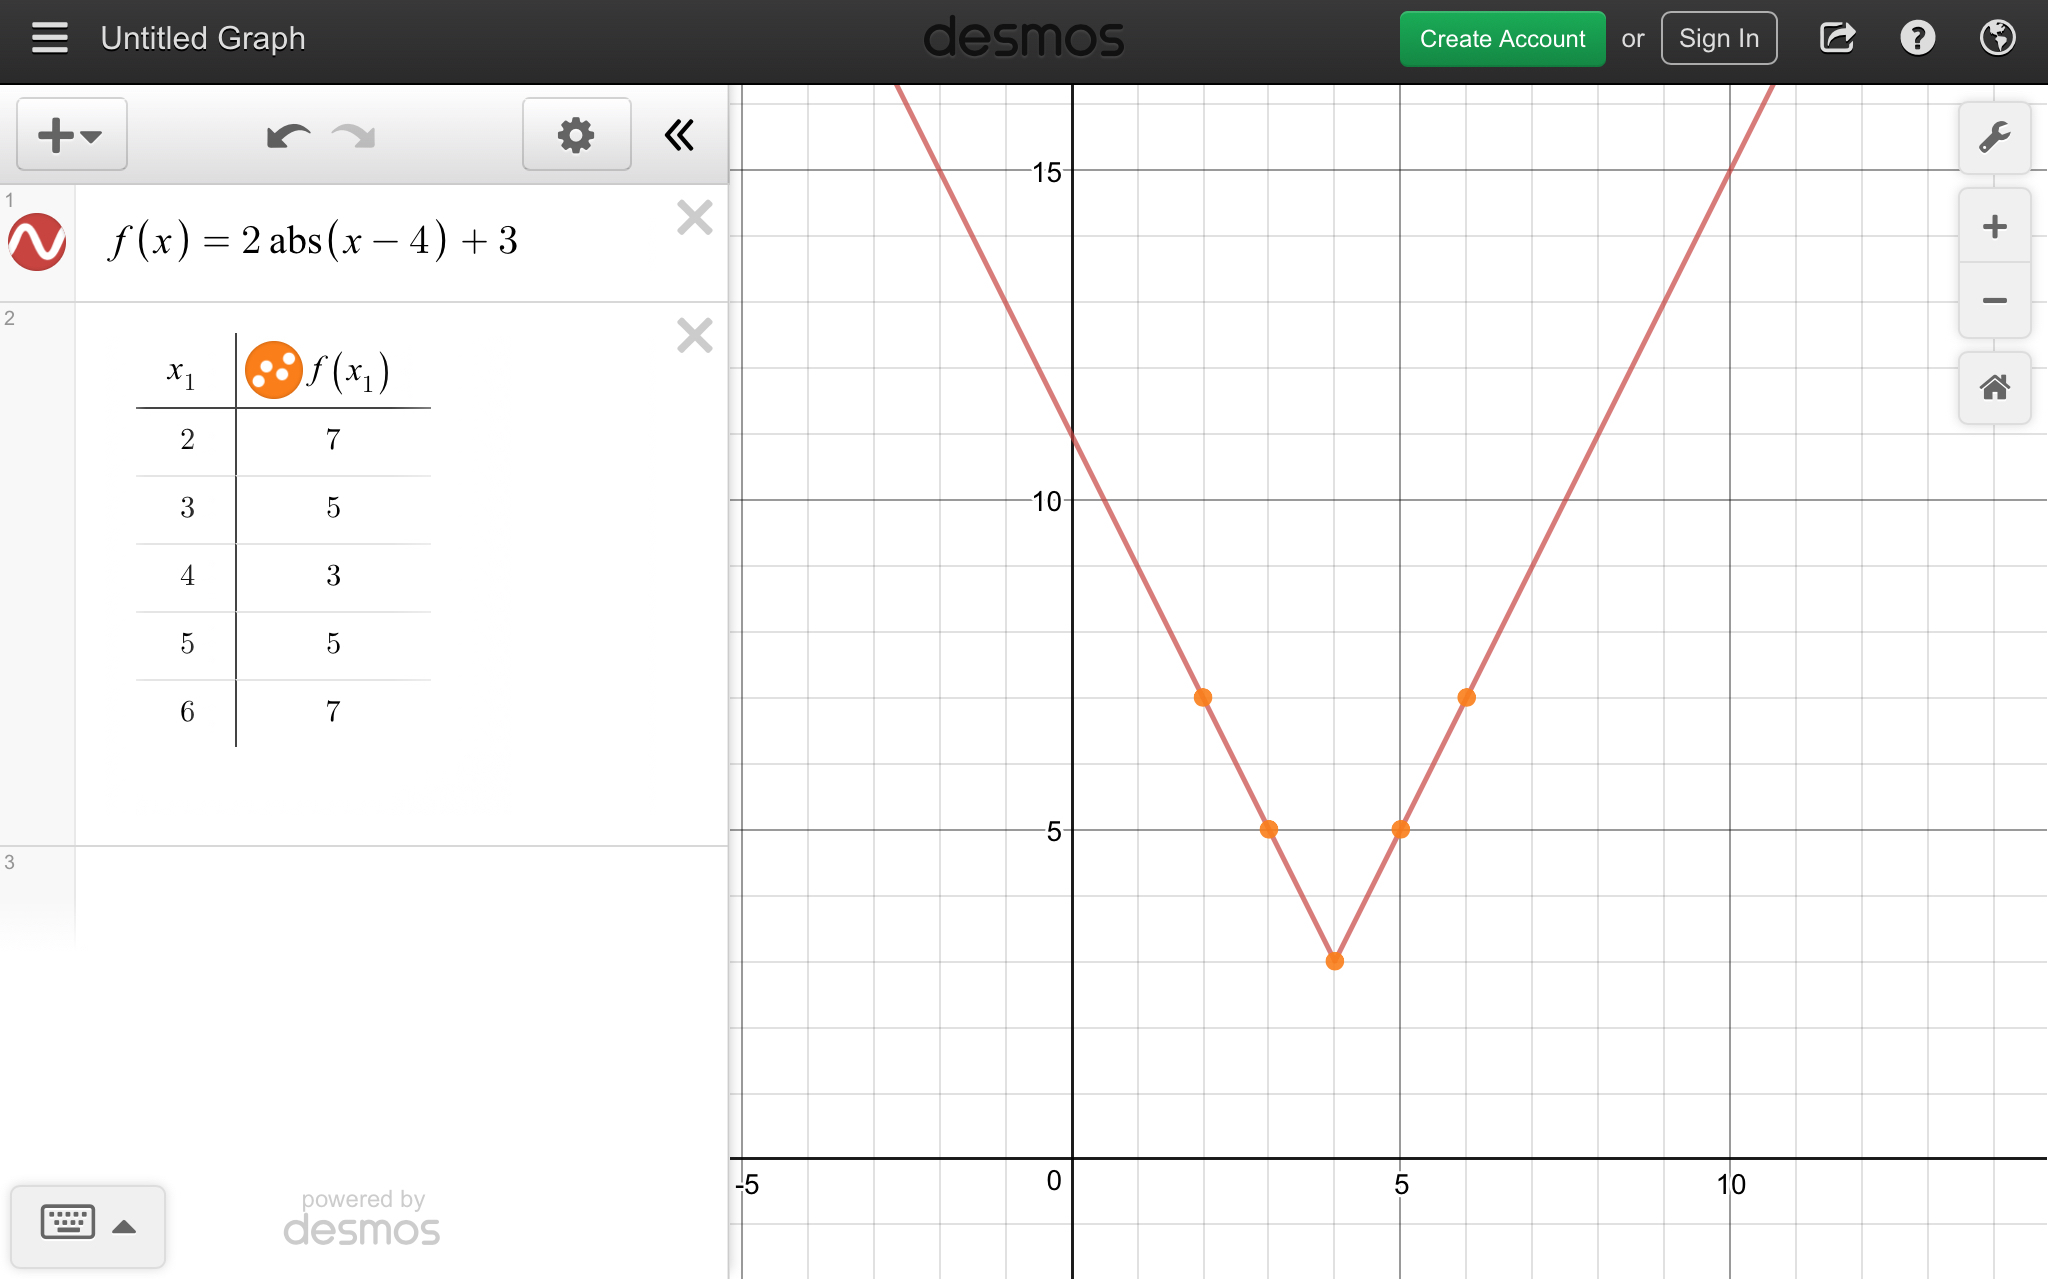Click the redo arrow
This screenshot has width=2048, height=1279.
click(x=354, y=136)
